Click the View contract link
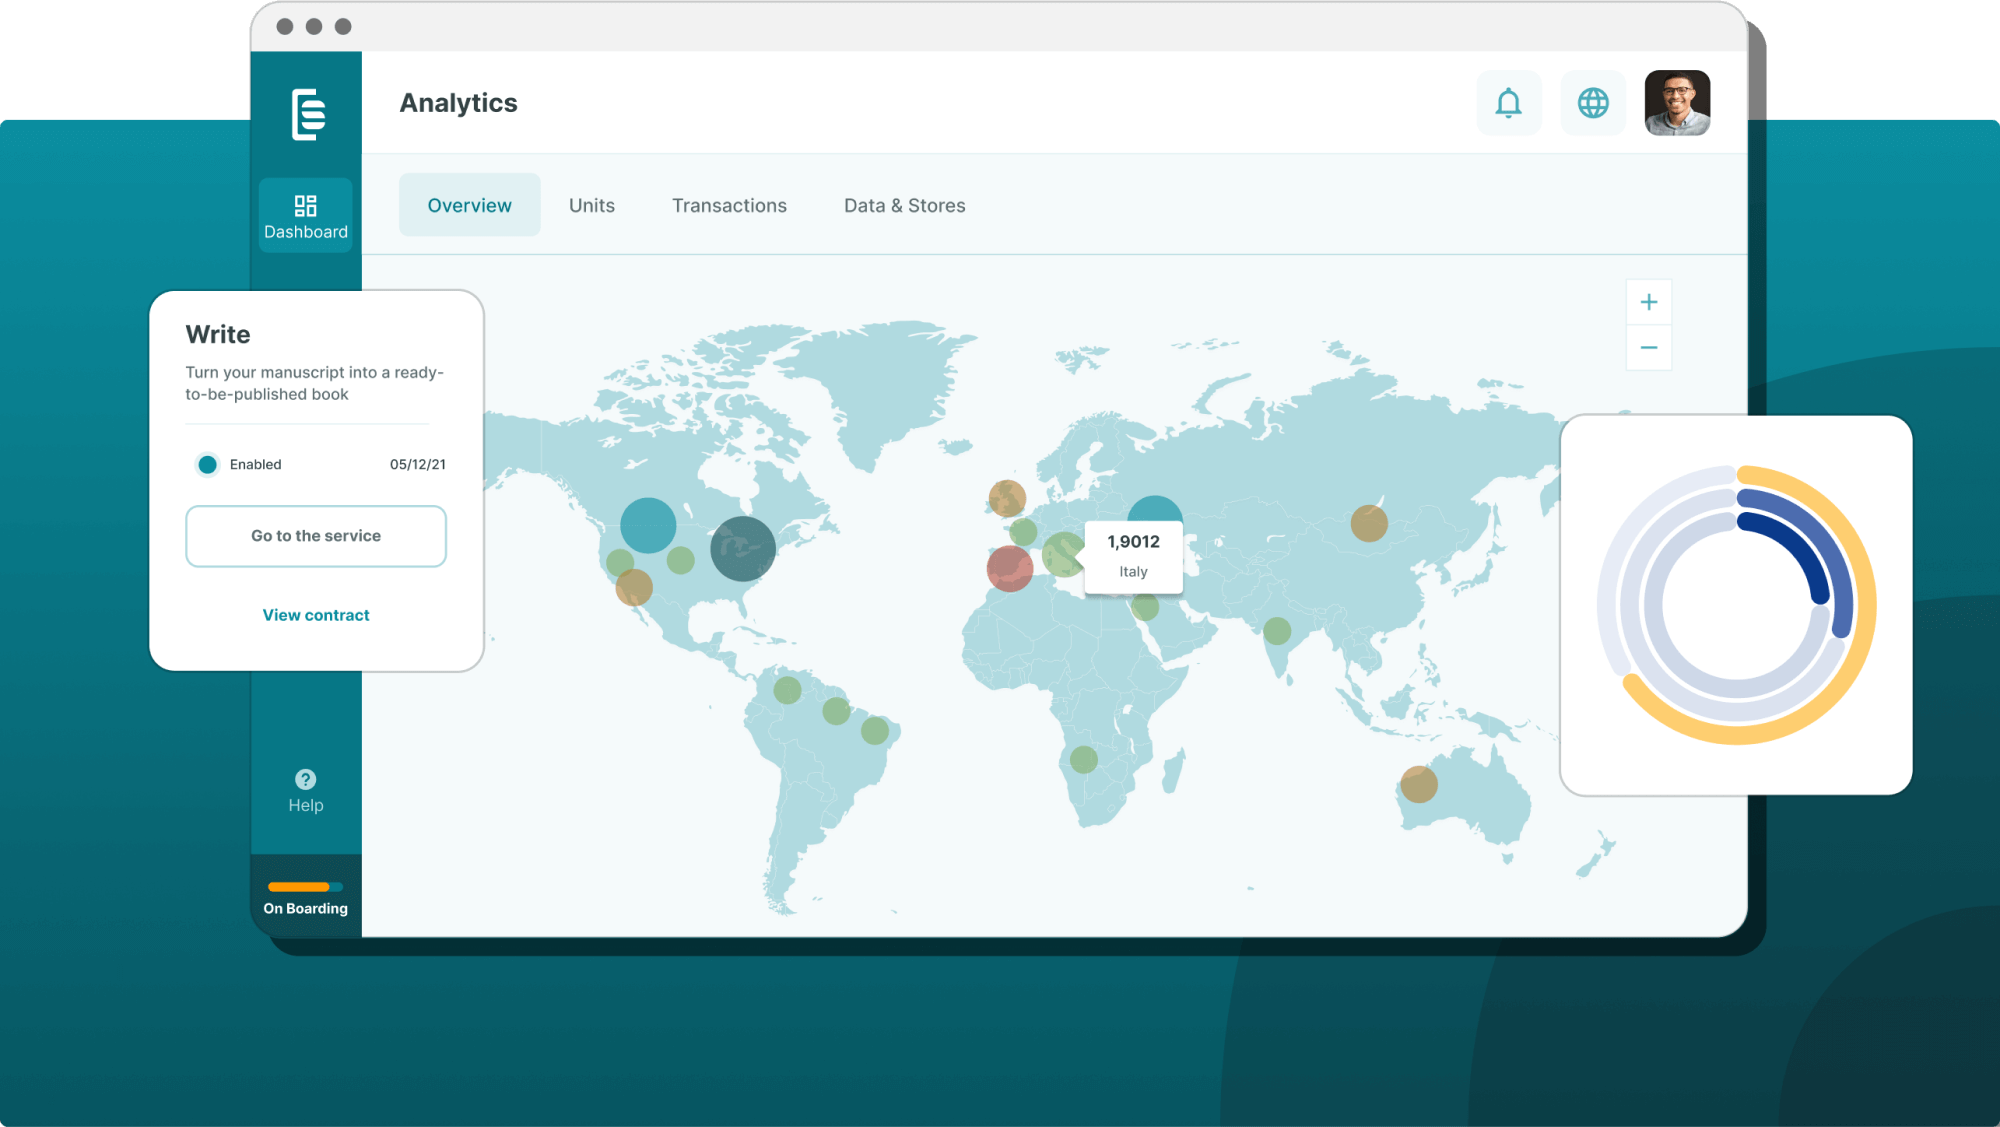Screen dimensions: 2000x1127 pyautogui.click(x=315, y=614)
